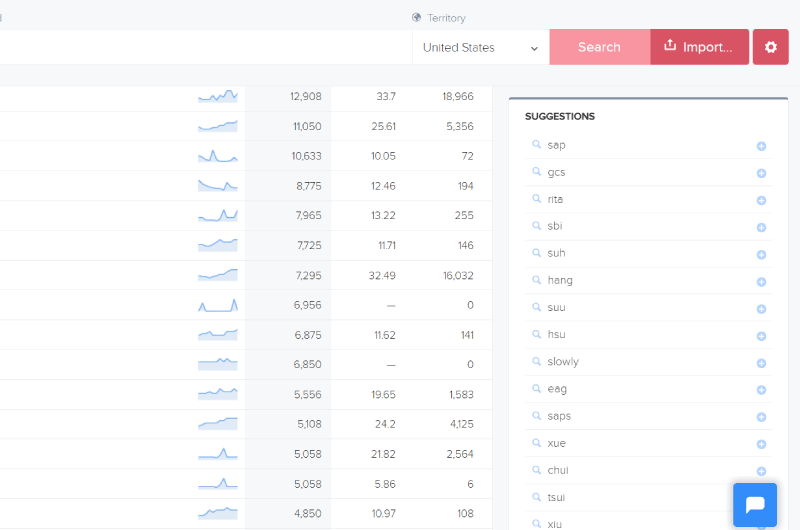Select the 'xiu' suggestion keyword
800x530 pixels.
tap(555, 524)
